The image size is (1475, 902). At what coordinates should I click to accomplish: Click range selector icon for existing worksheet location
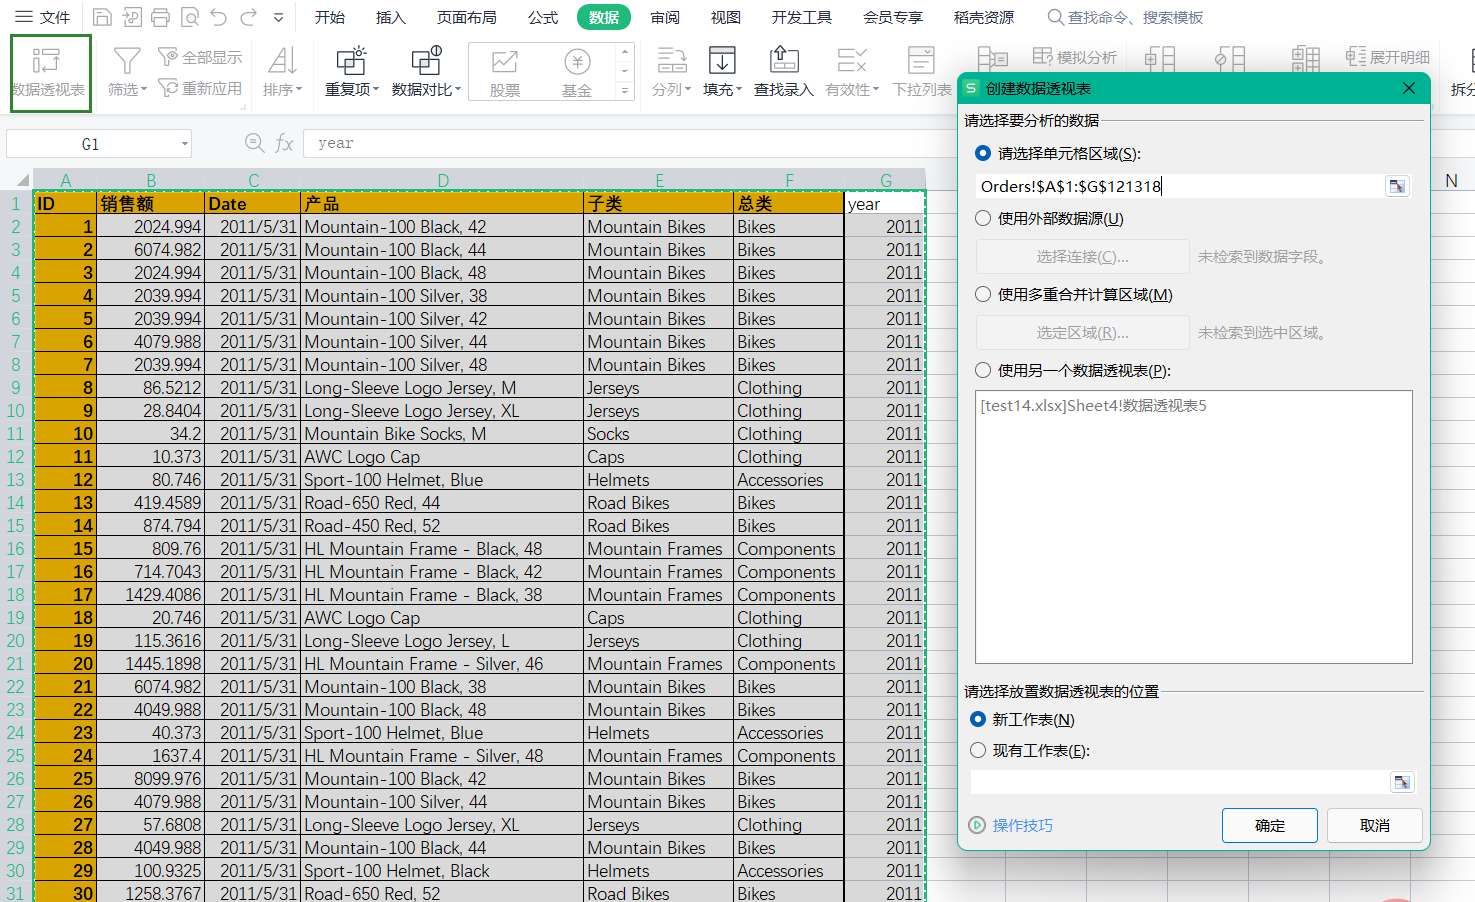click(1402, 782)
